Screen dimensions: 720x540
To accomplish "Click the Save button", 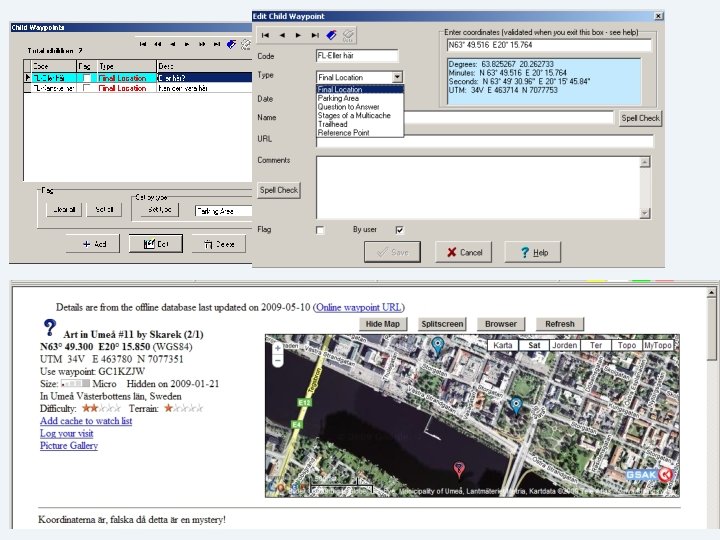I will click(392, 252).
